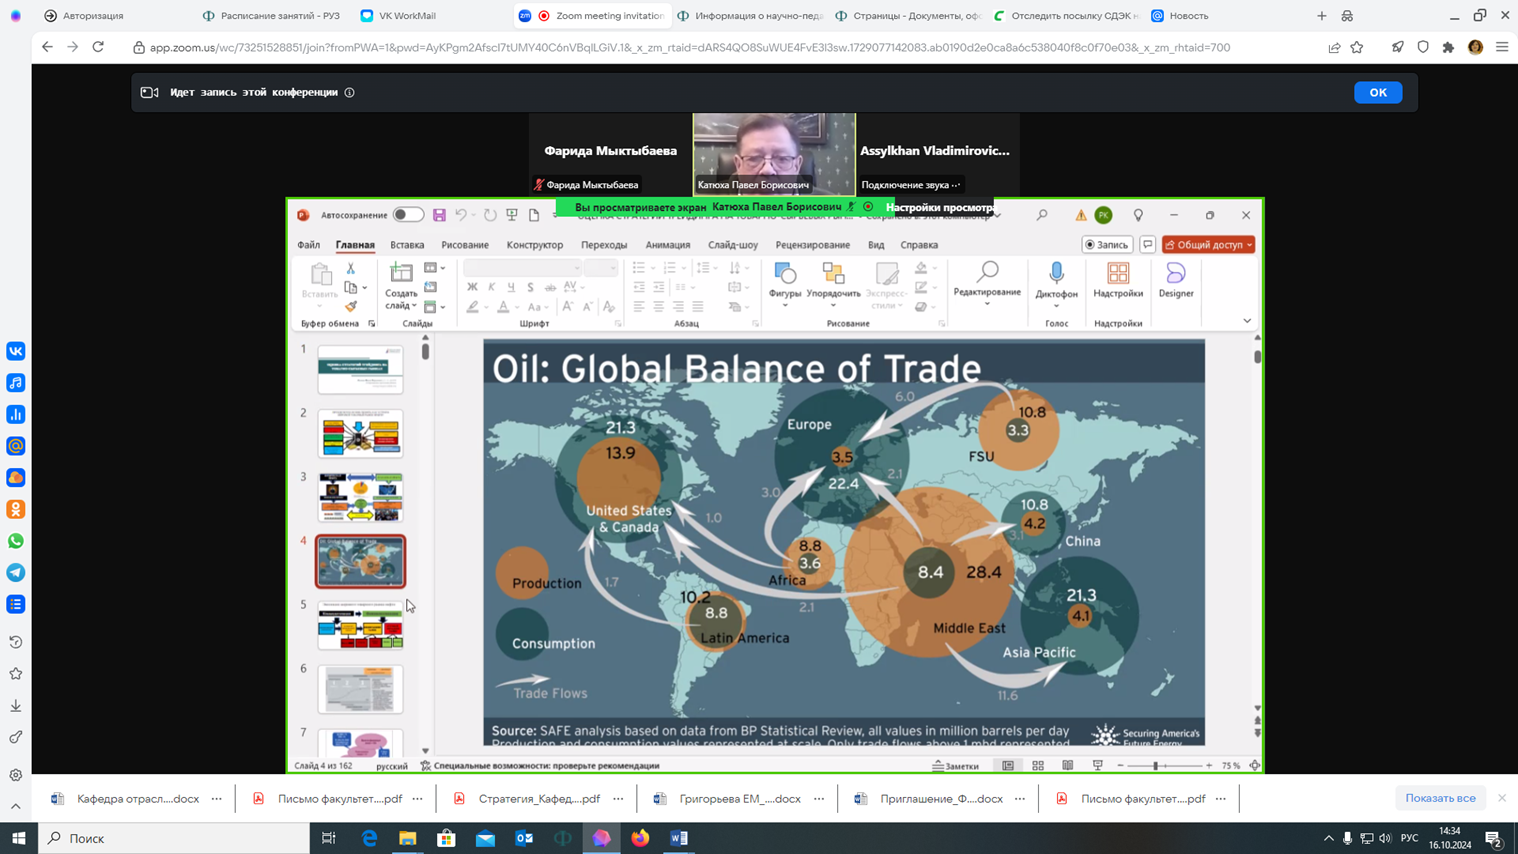Switch to the Слайд-шоу tab
This screenshot has width=1518, height=854.
pyautogui.click(x=733, y=245)
